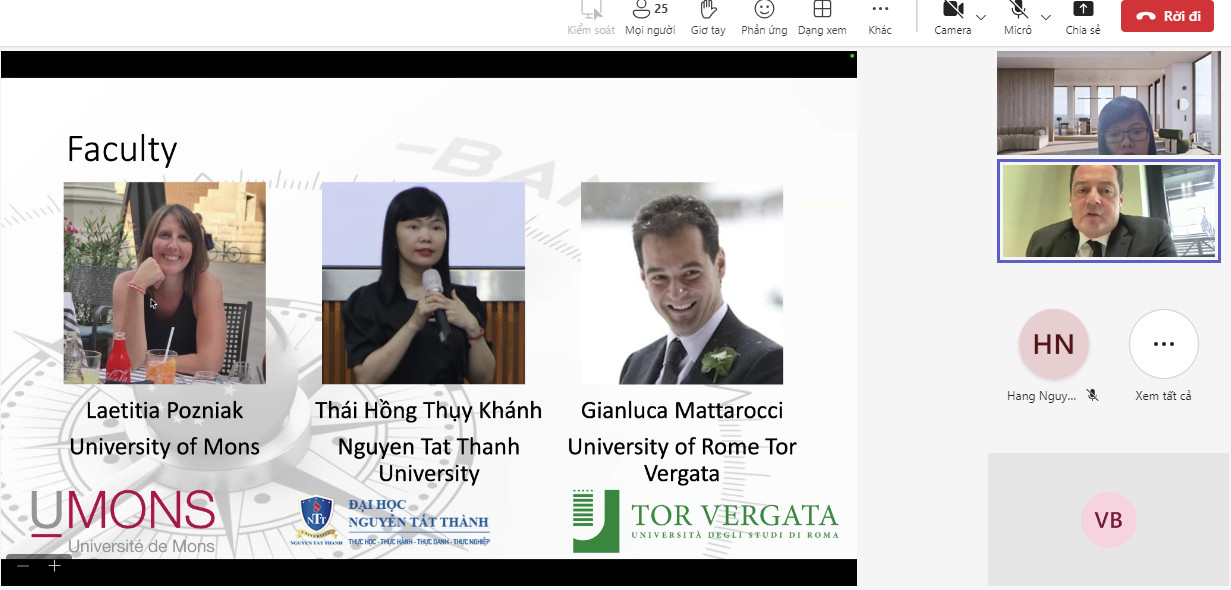Expand microphone options chevron next to Micrô

(1046, 17)
